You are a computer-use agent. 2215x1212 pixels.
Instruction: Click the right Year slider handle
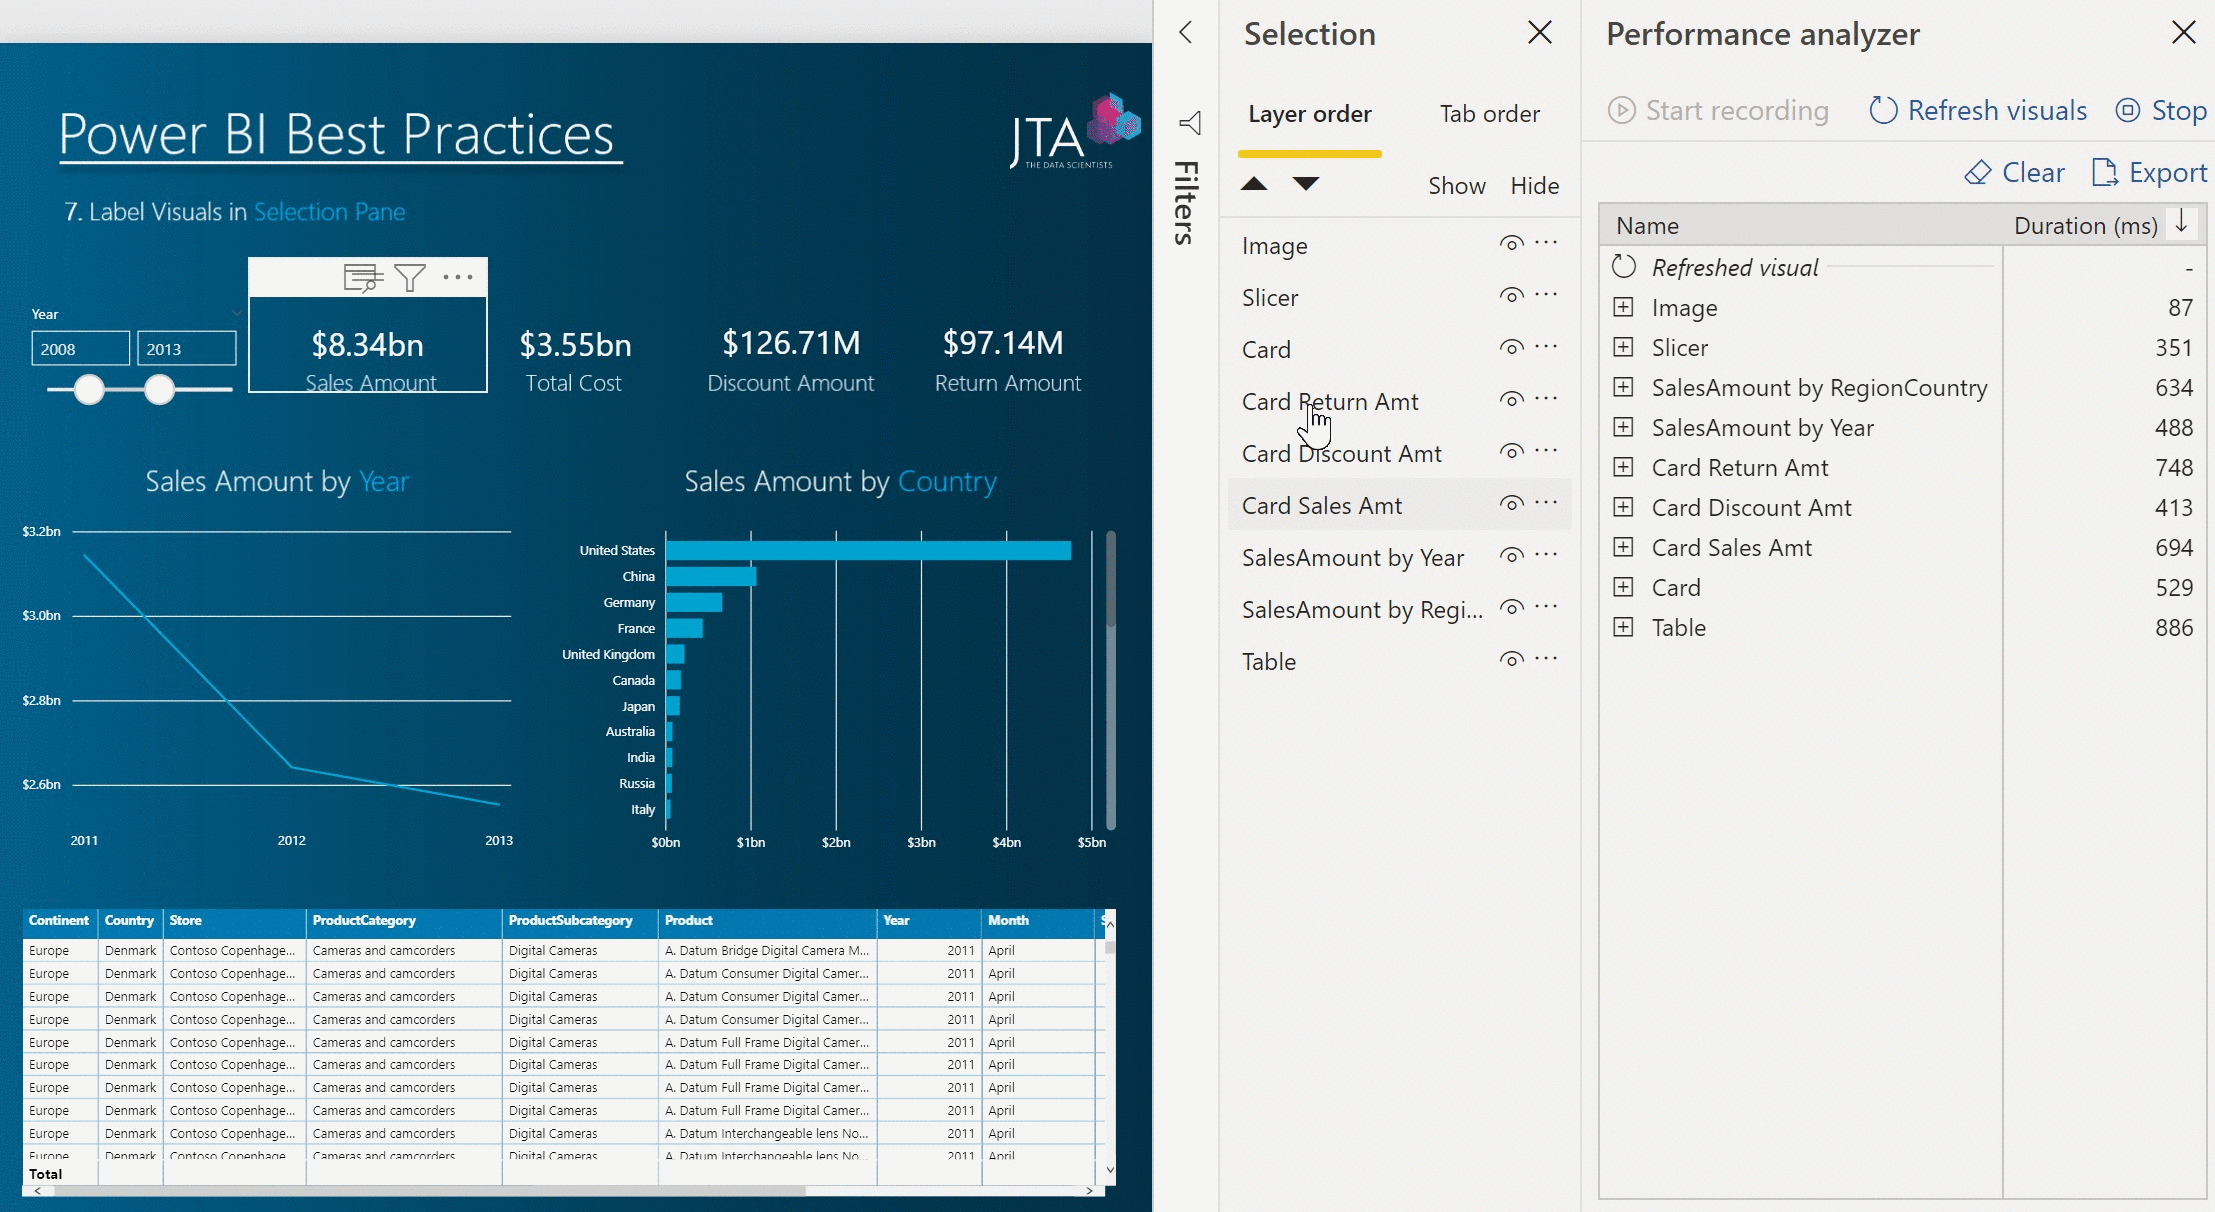tap(159, 389)
